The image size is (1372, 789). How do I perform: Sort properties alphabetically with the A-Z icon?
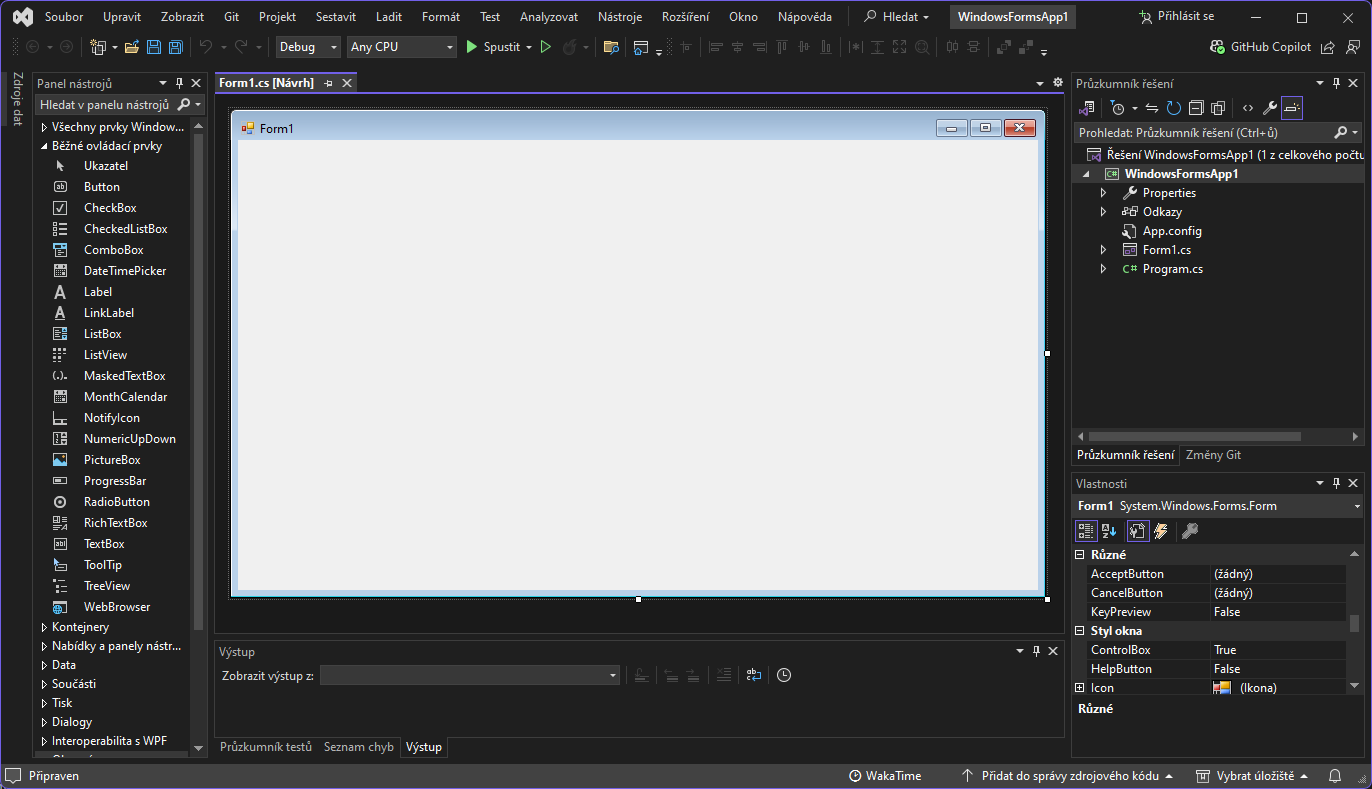[x=1109, y=531]
